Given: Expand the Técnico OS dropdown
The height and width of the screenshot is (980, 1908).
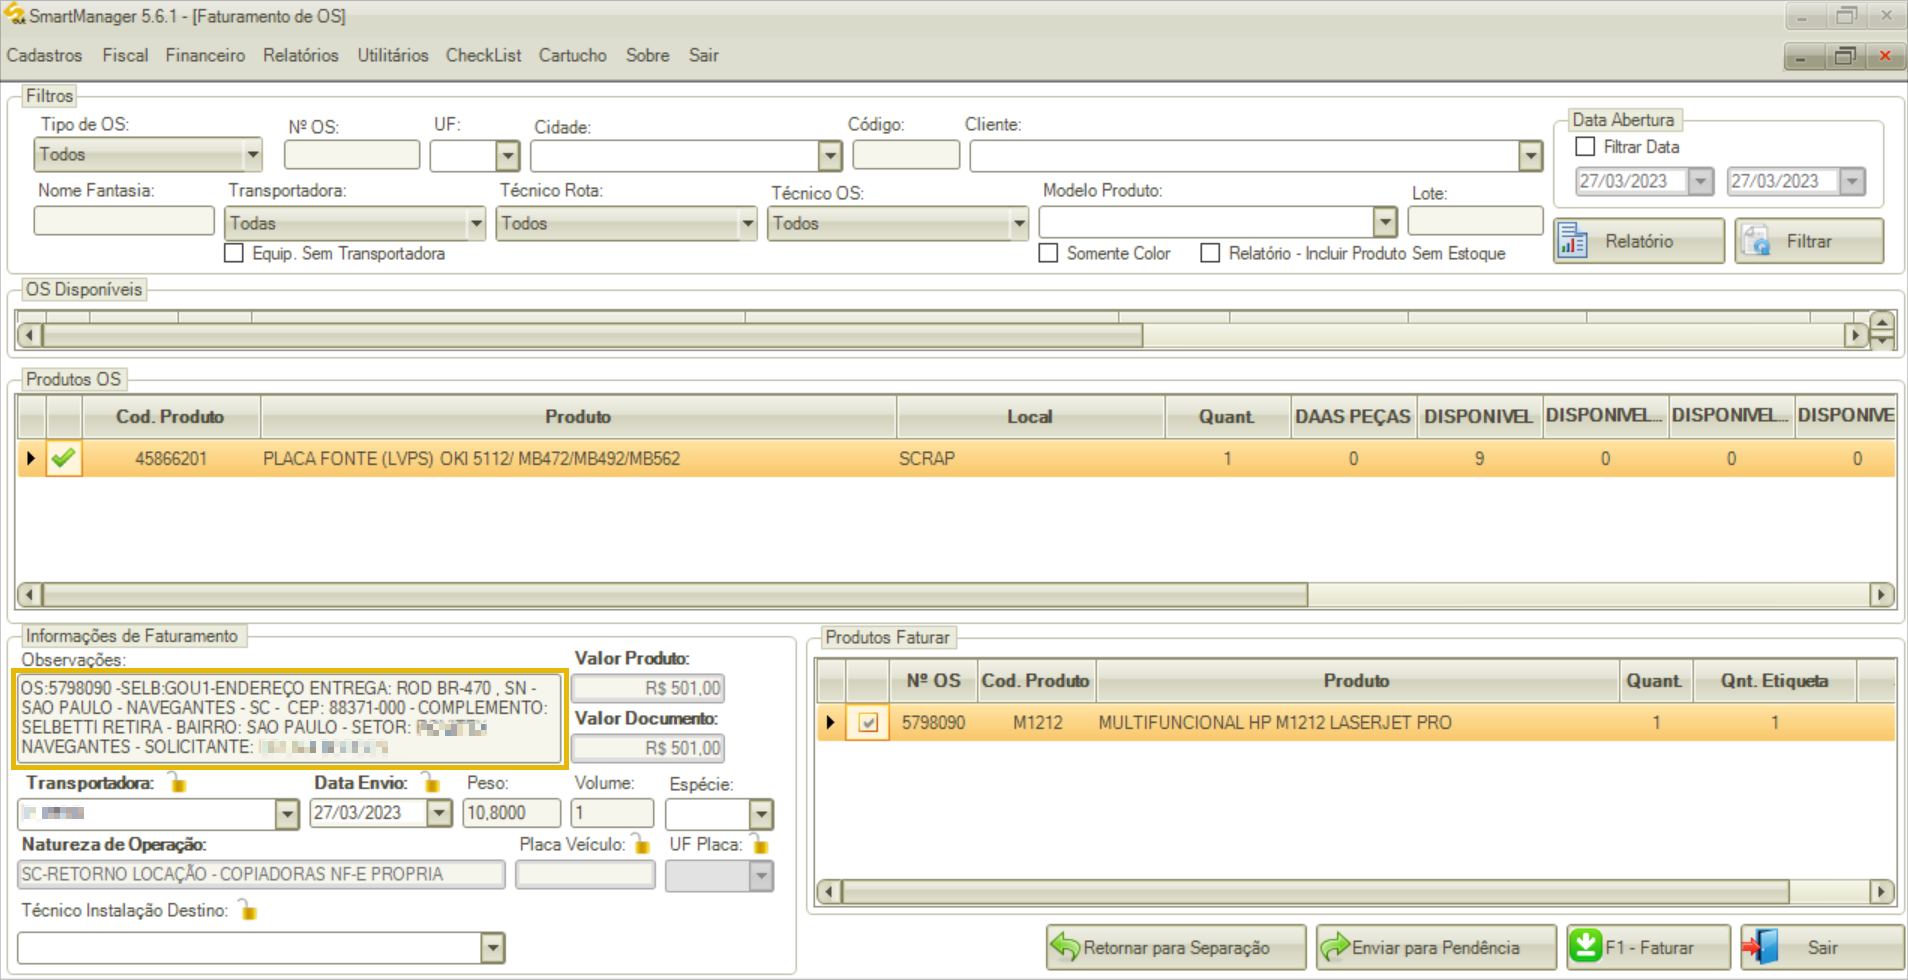Looking at the screenshot, I should 1019,223.
